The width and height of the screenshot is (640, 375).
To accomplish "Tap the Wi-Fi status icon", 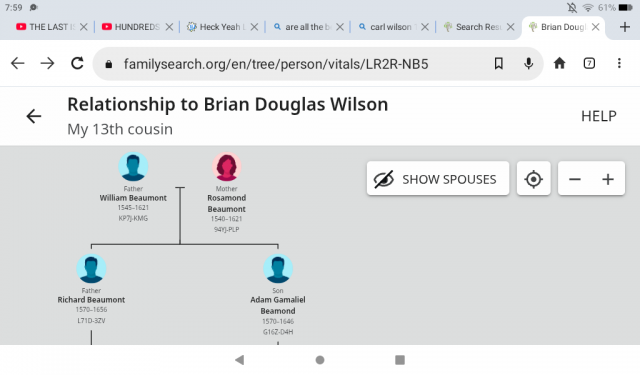I will (588, 7).
